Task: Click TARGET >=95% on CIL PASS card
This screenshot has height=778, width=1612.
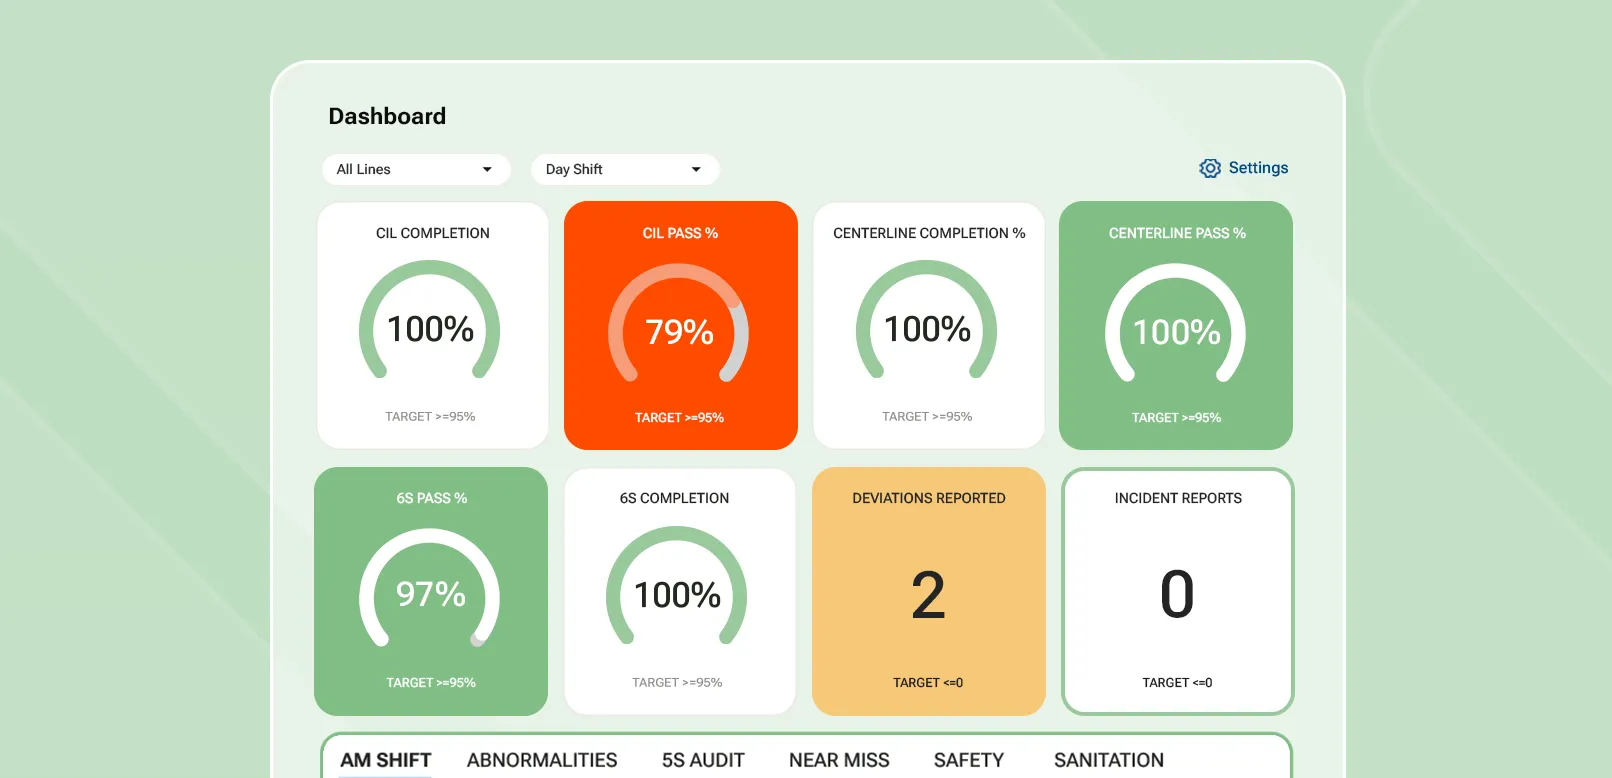Action: click(x=679, y=418)
